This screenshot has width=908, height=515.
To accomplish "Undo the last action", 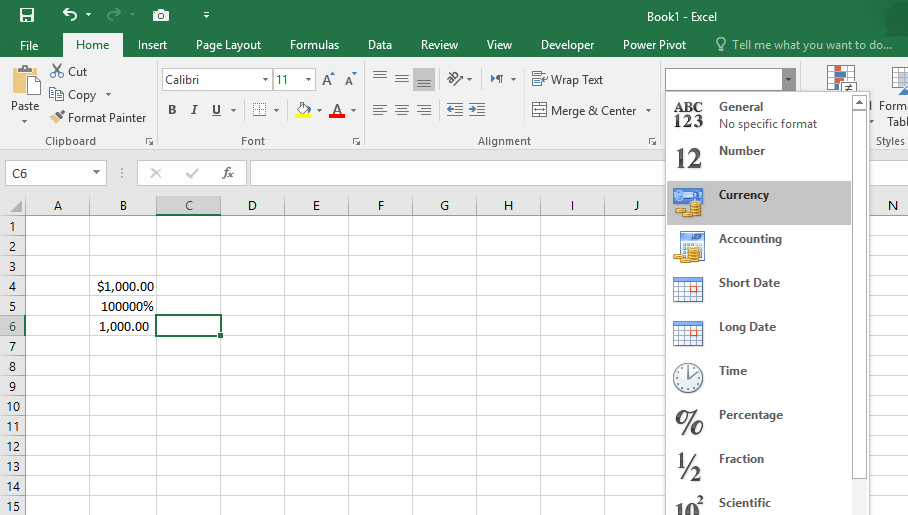I will (69, 14).
